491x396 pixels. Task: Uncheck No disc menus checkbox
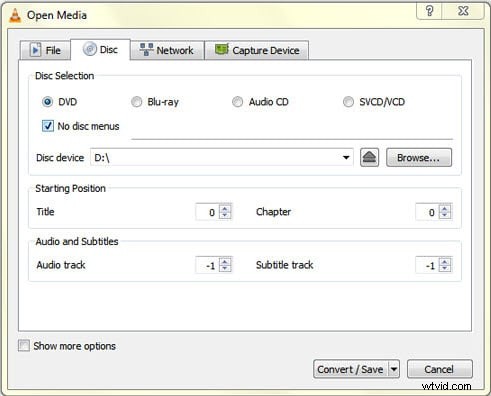48,126
